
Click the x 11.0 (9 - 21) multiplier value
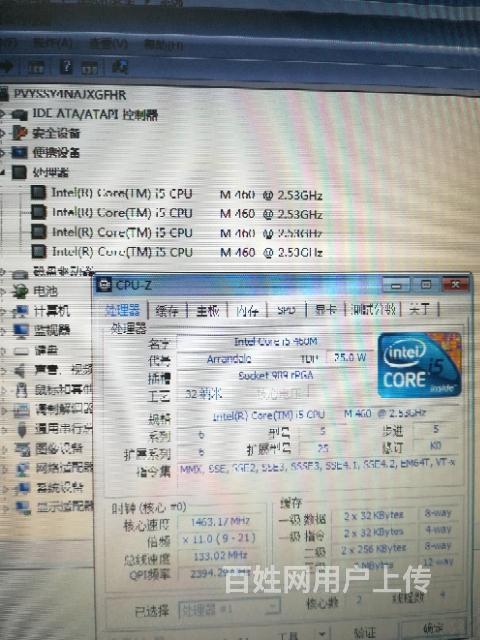coord(219,539)
